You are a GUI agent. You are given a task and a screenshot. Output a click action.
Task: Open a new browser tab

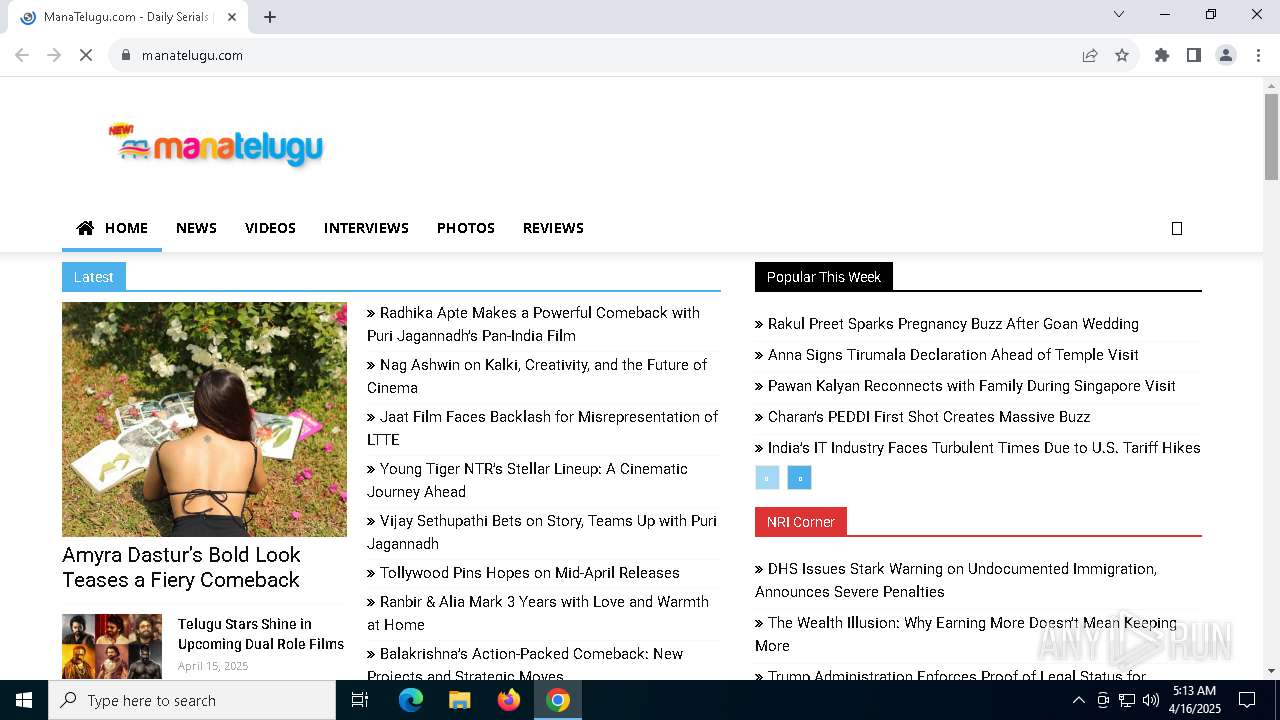coord(270,17)
